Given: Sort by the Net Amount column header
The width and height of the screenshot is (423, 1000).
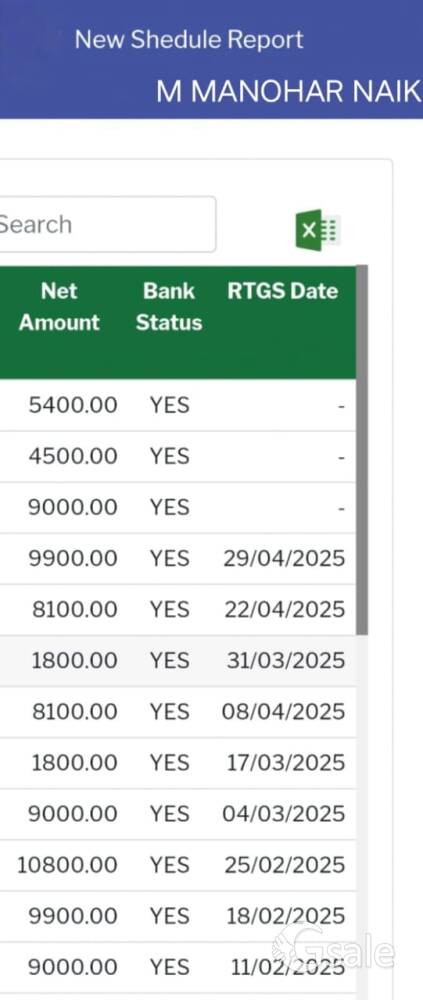Looking at the screenshot, I should pos(59,307).
